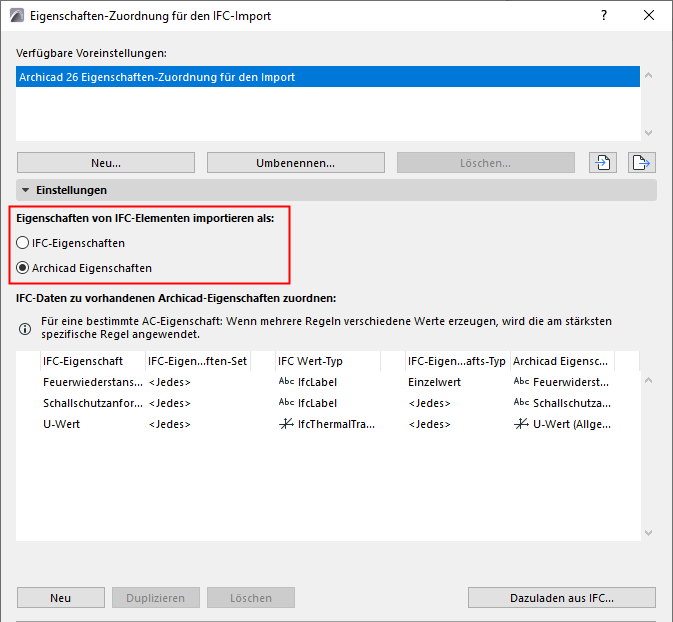Image resolution: width=673 pixels, height=622 pixels.
Task: Click the Dazuladen aus IFC... button
Action: [x=562, y=598]
